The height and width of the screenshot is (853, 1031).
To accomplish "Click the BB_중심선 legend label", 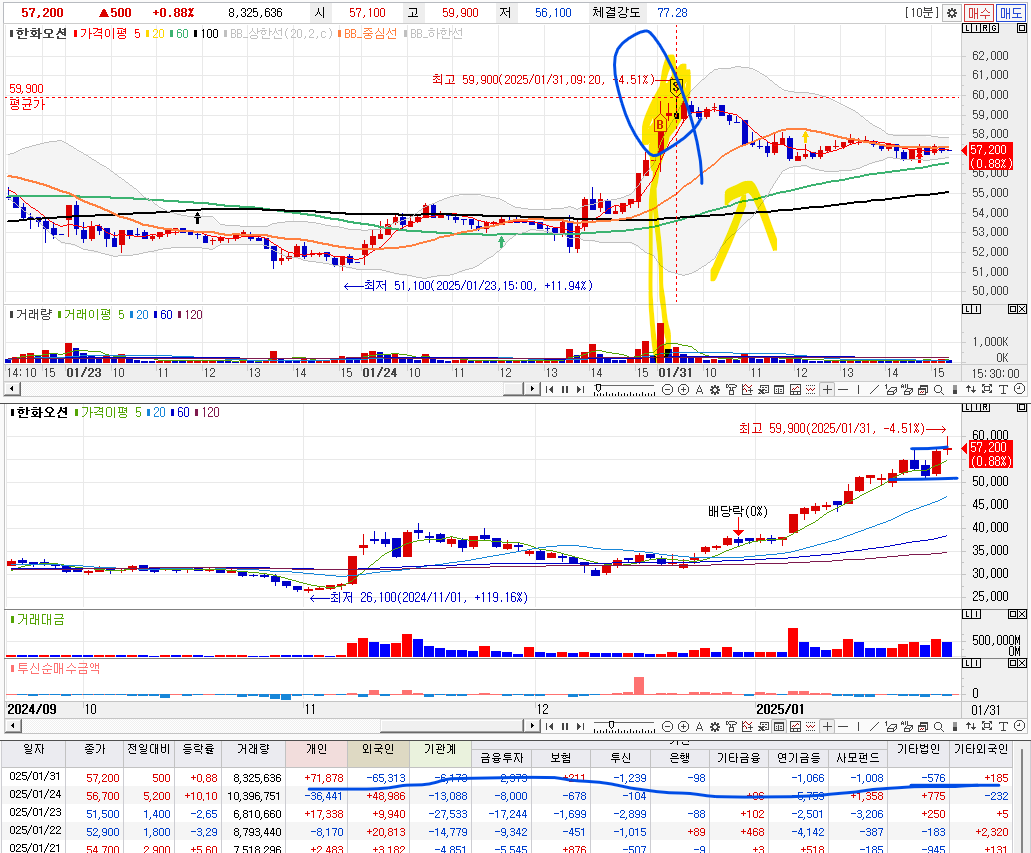I will 371,34.
